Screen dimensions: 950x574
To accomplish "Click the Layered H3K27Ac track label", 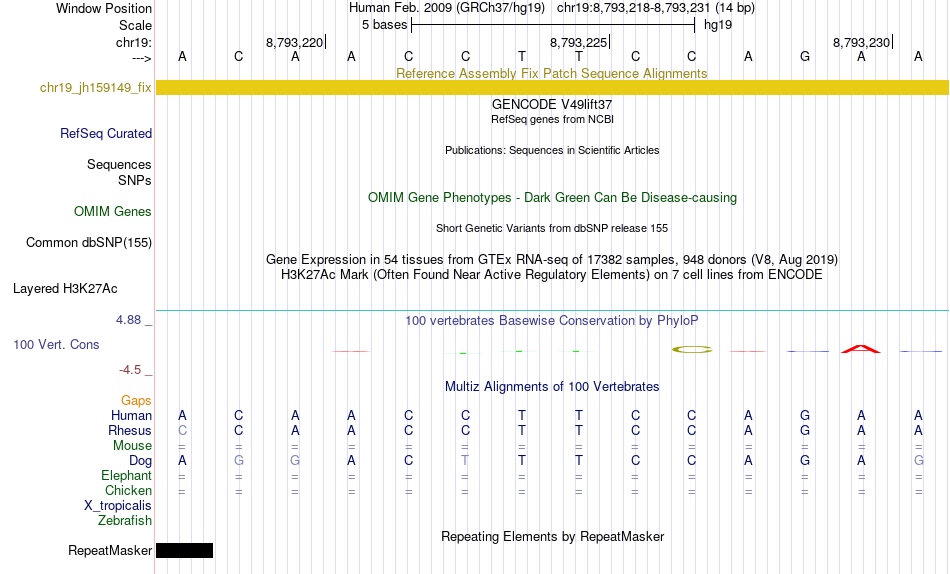I will pyautogui.click(x=65, y=289).
